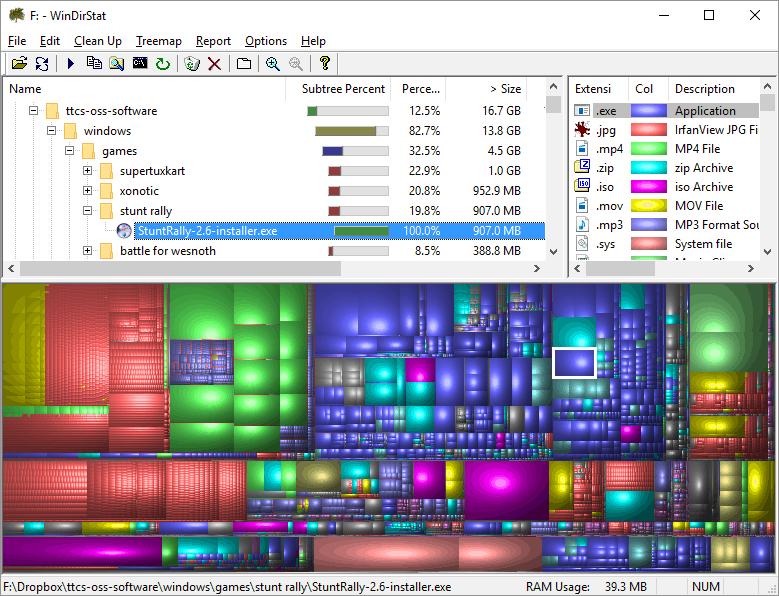The height and width of the screenshot is (596, 779).
Task: Expand the supertuxkart folder
Action: pos(87,171)
